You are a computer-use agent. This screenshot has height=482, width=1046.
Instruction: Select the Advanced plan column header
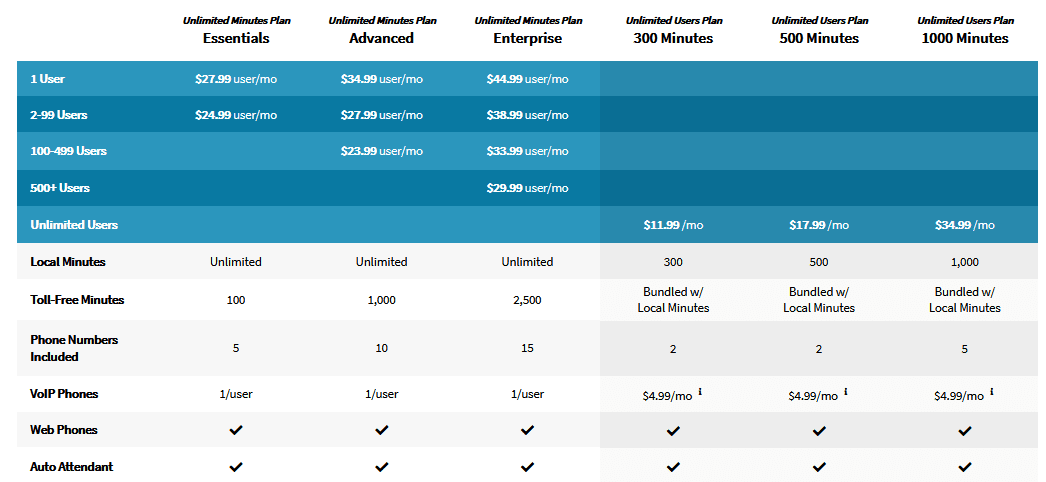[382, 31]
